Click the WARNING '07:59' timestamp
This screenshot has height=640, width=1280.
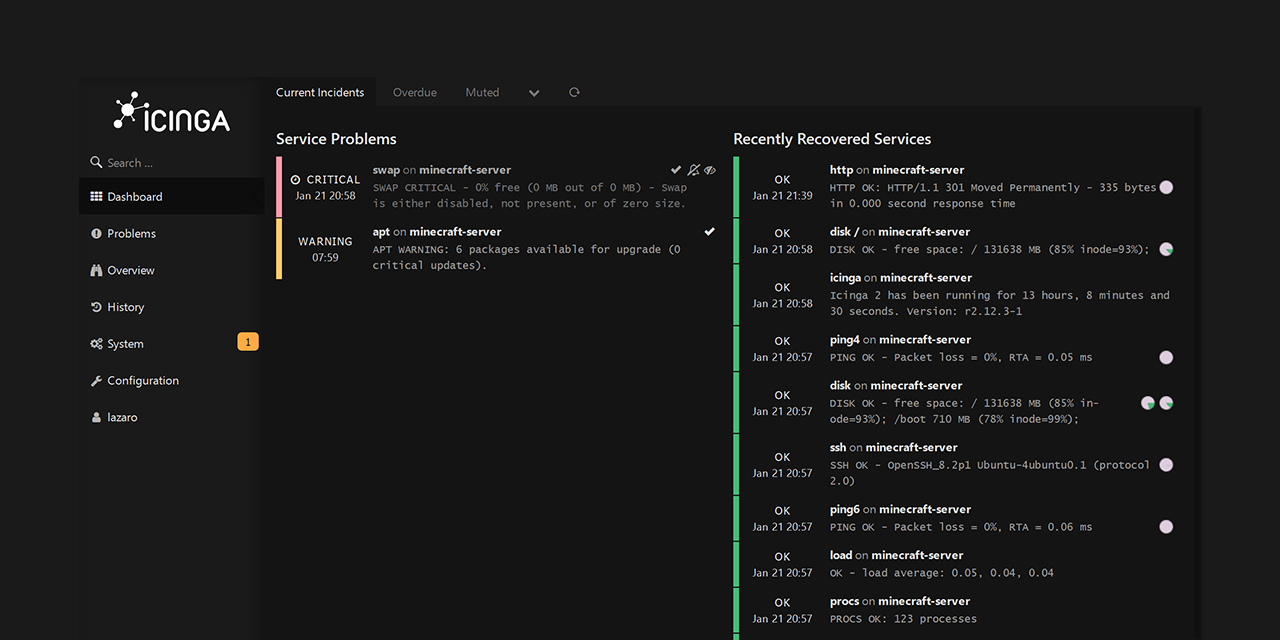[325, 258]
